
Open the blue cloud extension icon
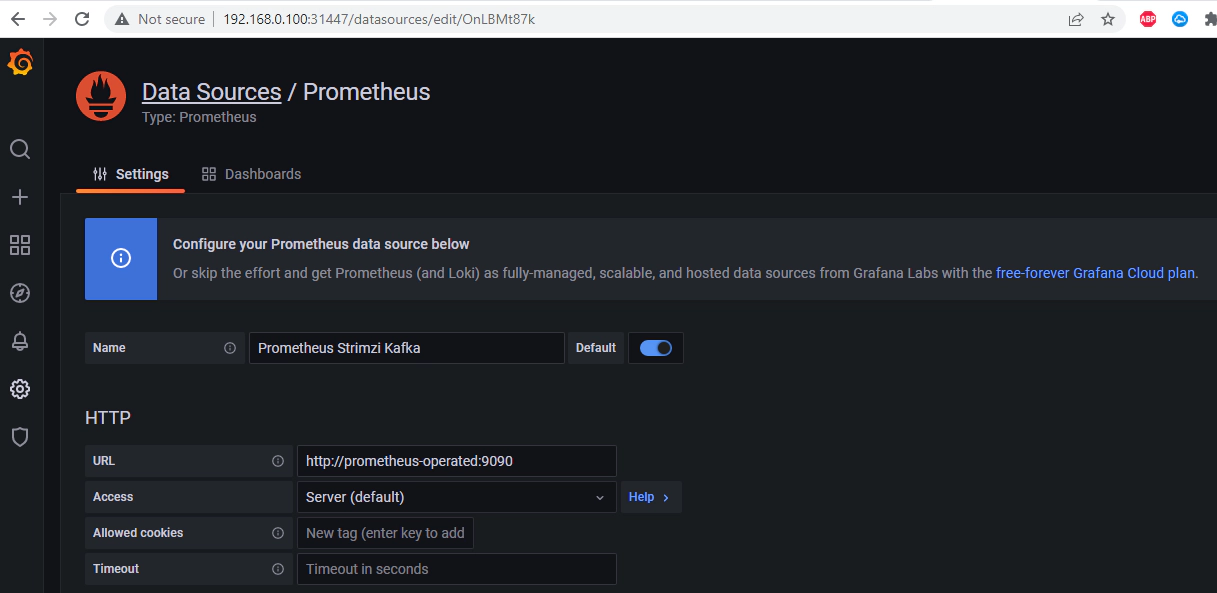pyautogui.click(x=1180, y=19)
